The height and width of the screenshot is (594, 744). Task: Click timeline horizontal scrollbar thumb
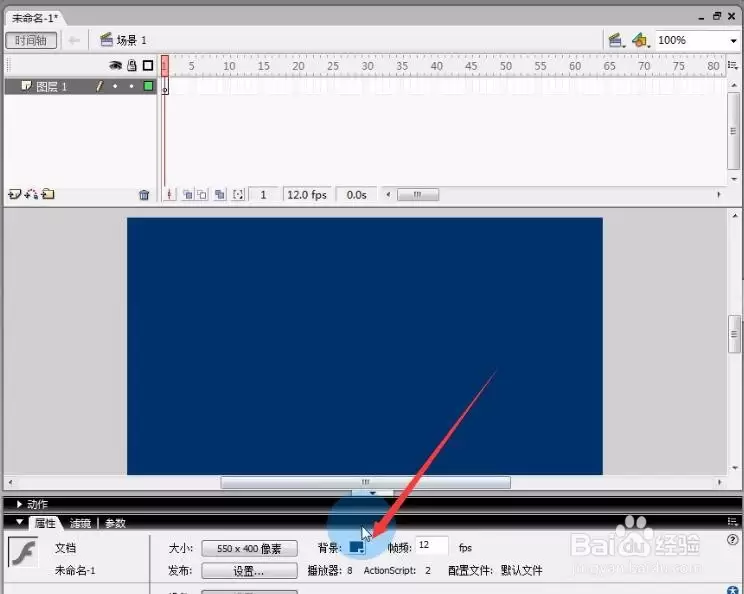click(x=418, y=195)
